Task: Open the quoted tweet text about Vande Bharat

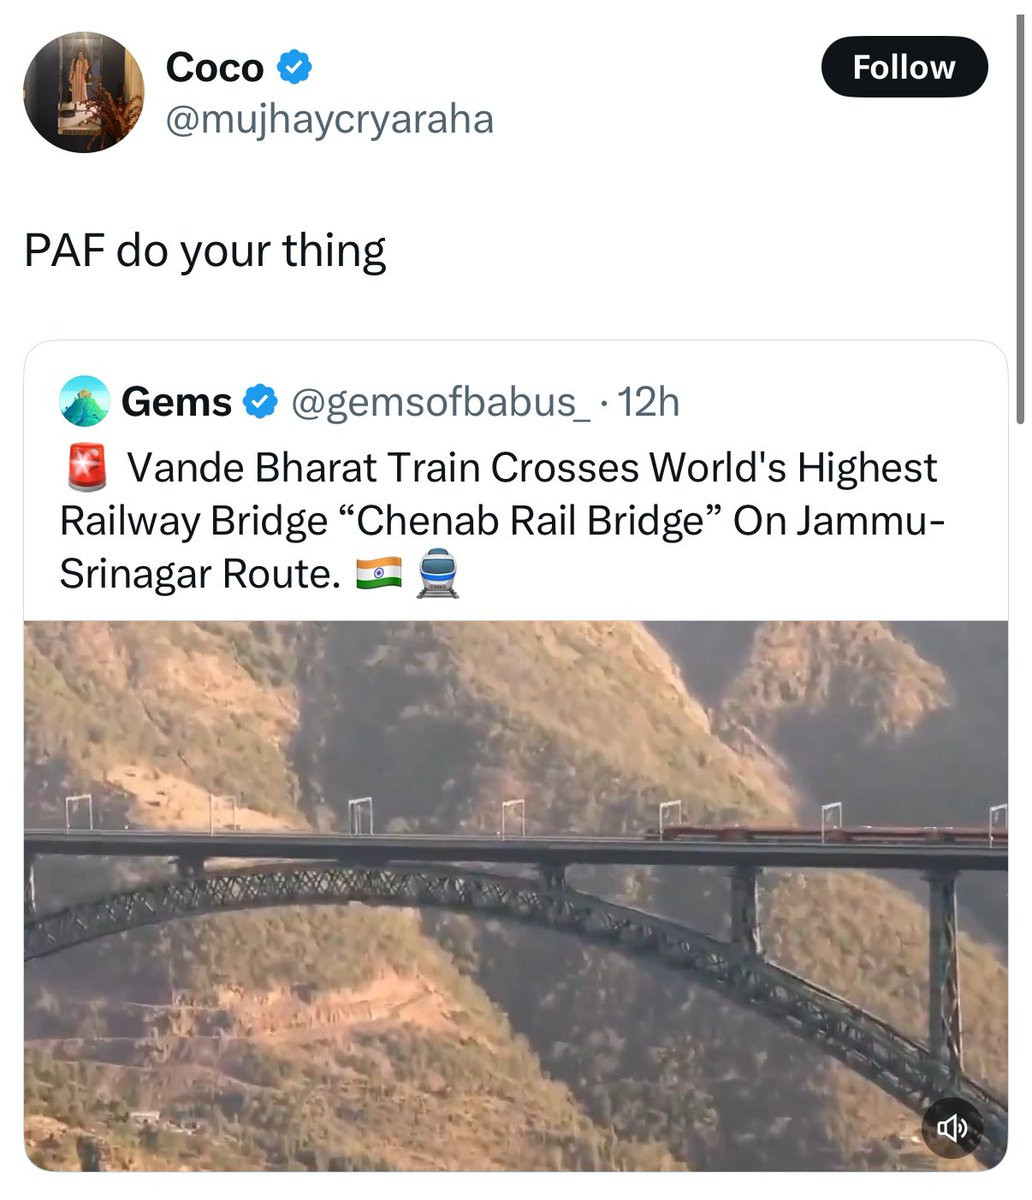Action: tap(500, 520)
